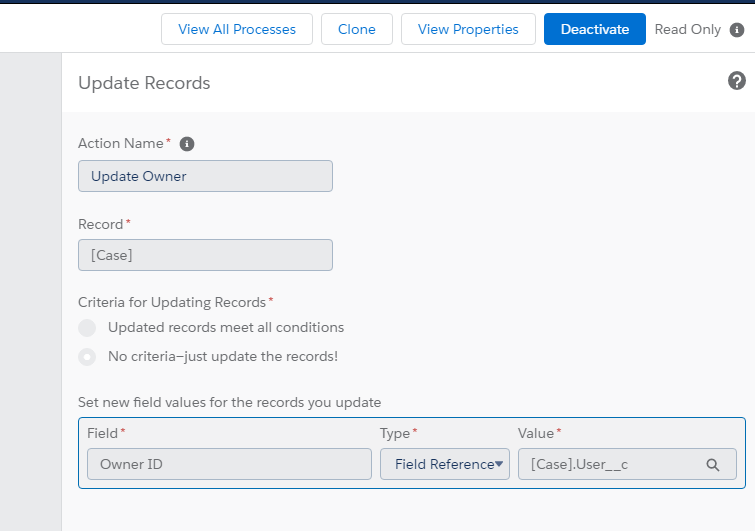The height and width of the screenshot is (531, 755).
Task: Click the Read Only status label
Action: click(x=687, y=29)
